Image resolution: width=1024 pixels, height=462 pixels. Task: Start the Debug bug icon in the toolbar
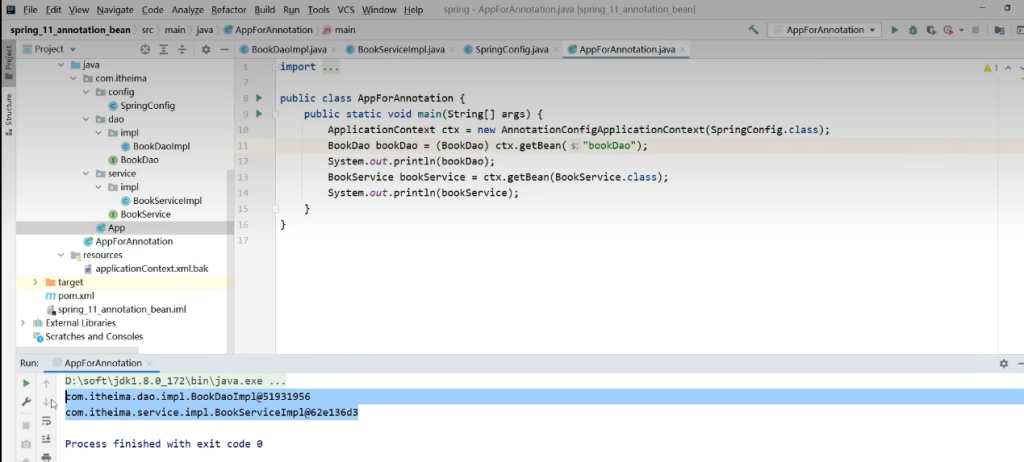pos(913,30)
